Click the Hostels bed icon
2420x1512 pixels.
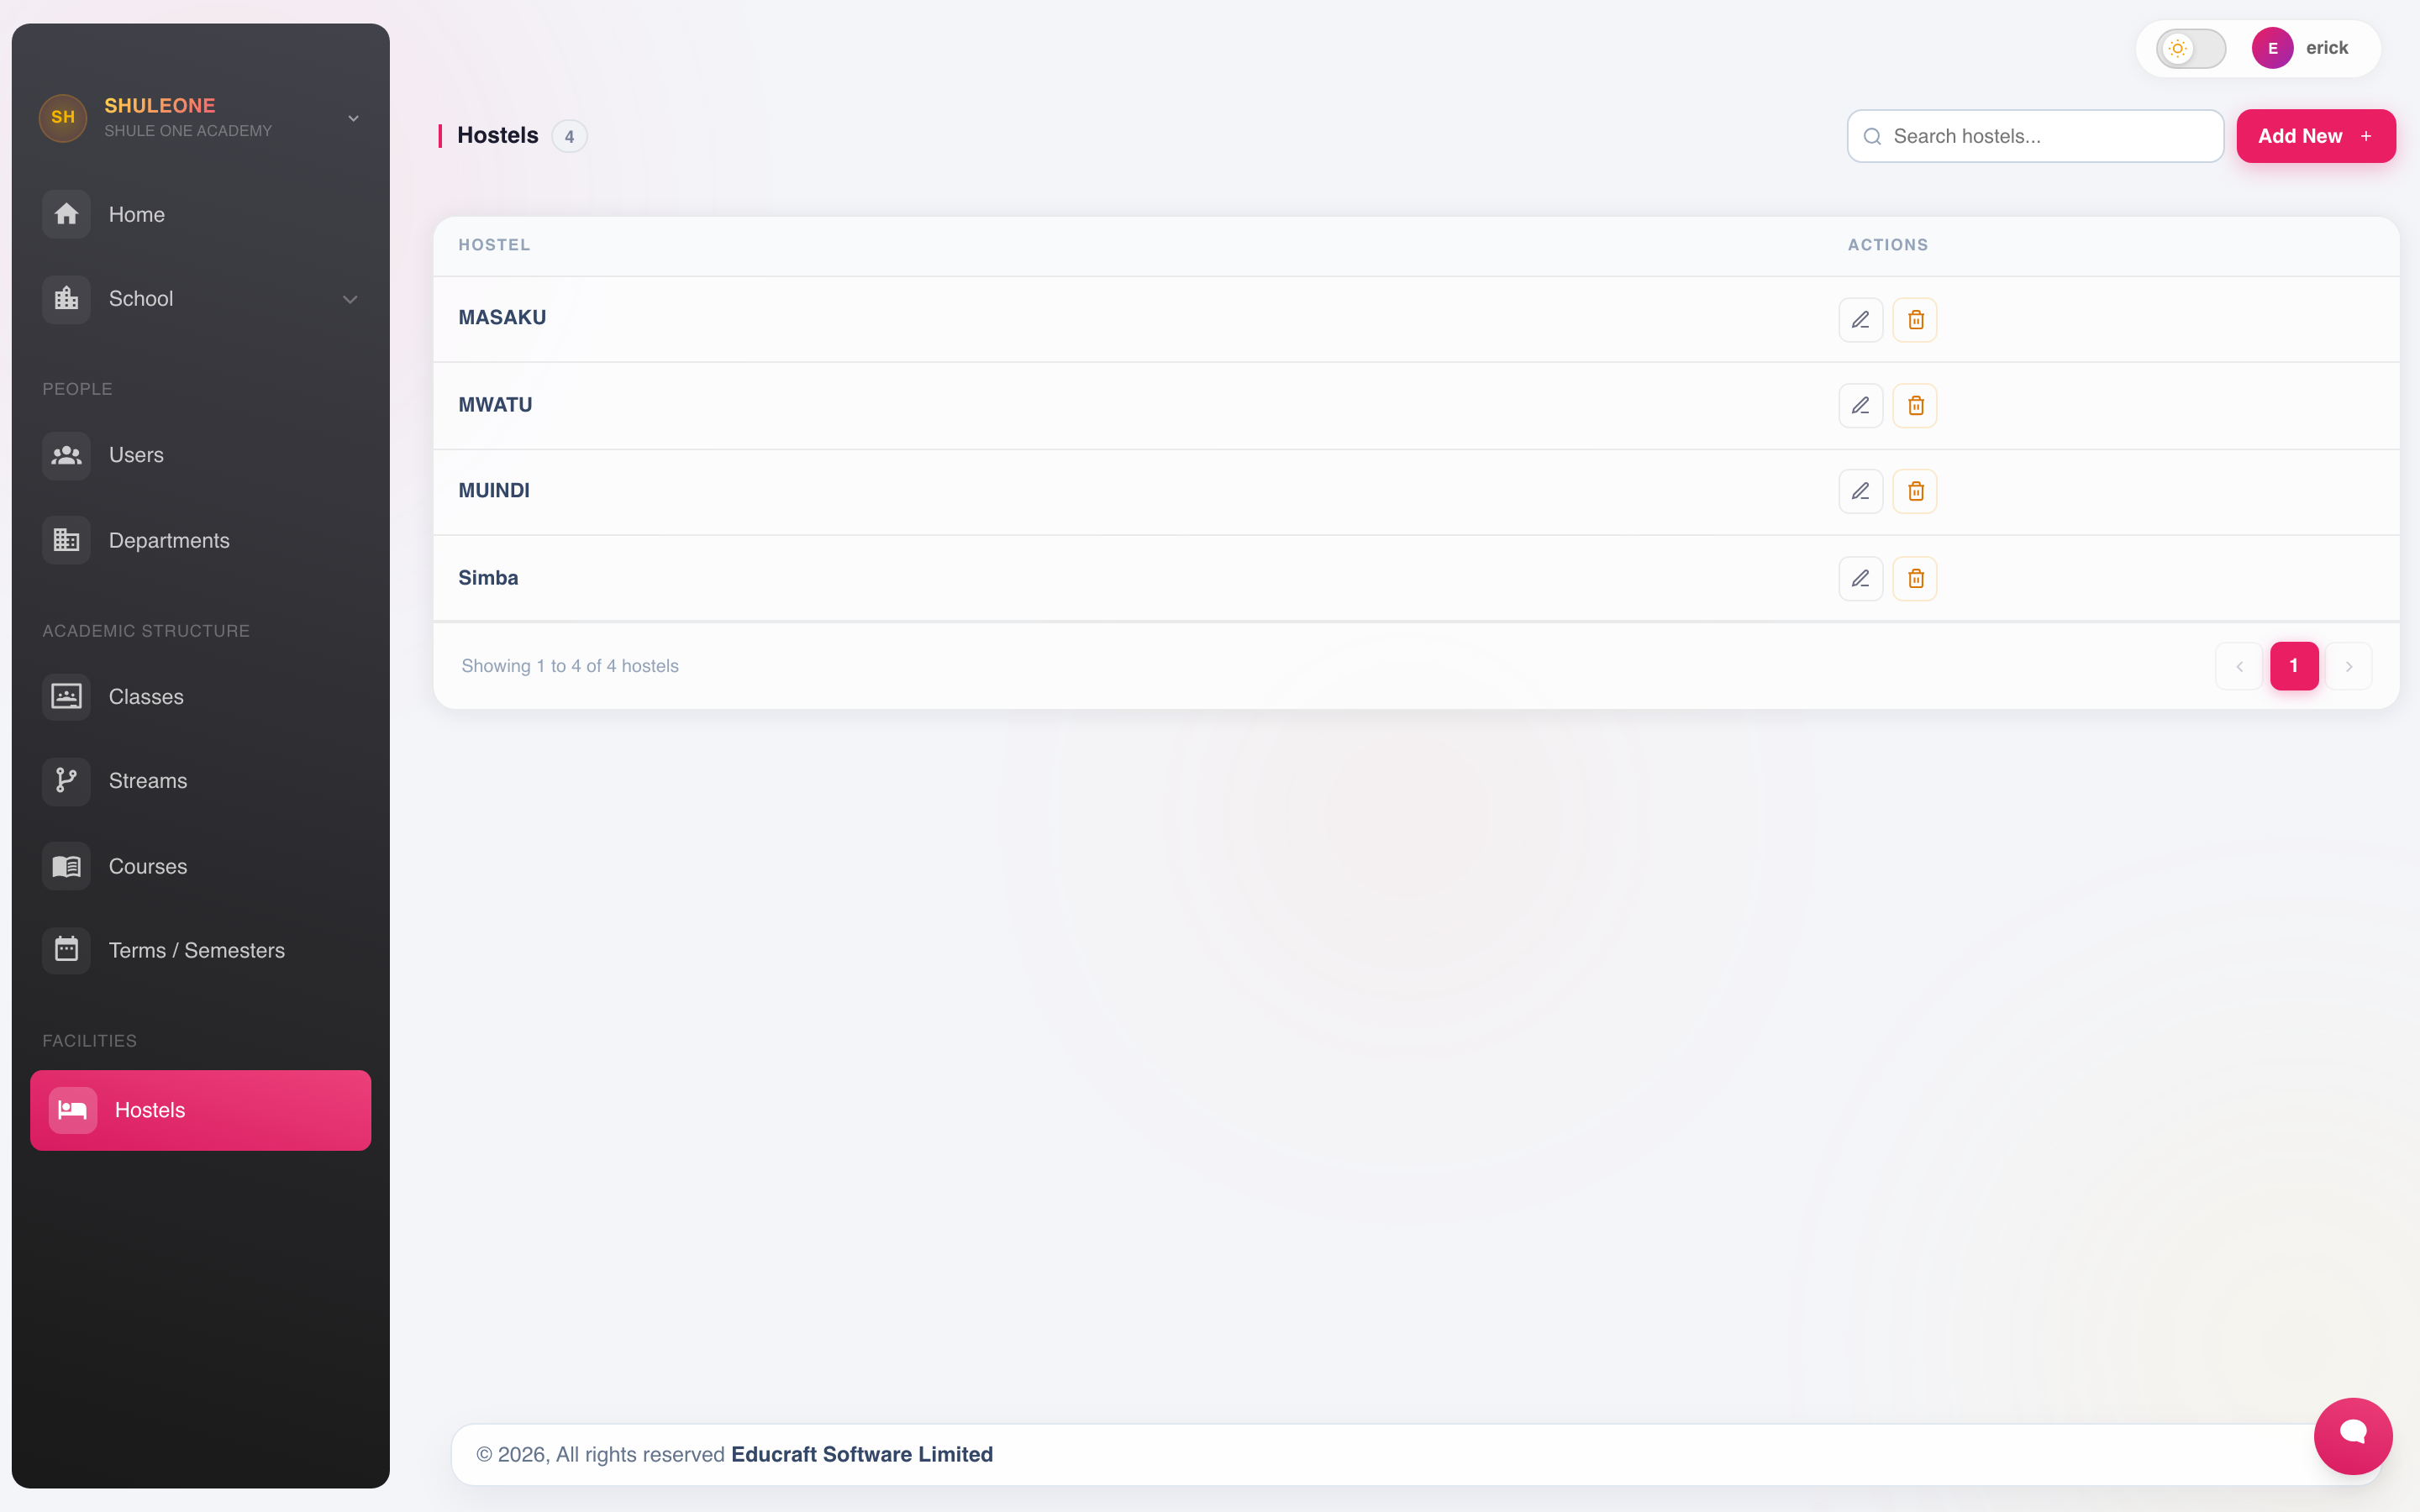73,1110
